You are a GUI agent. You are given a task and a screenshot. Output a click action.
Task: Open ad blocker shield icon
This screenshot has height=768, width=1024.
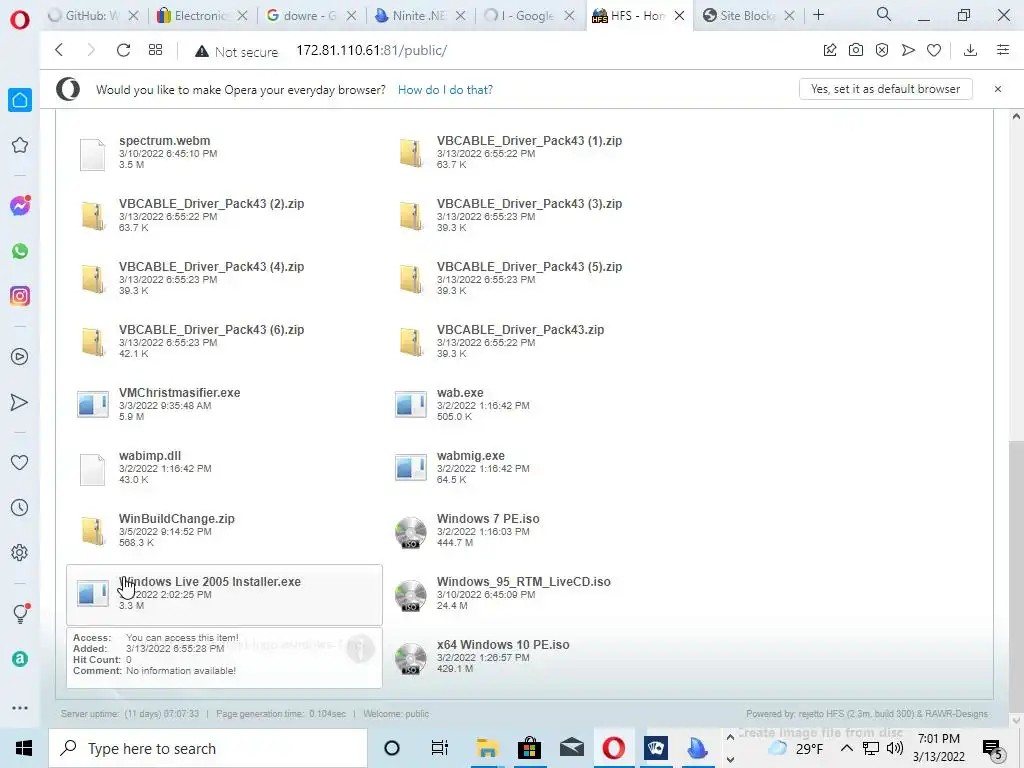[882, 50]
